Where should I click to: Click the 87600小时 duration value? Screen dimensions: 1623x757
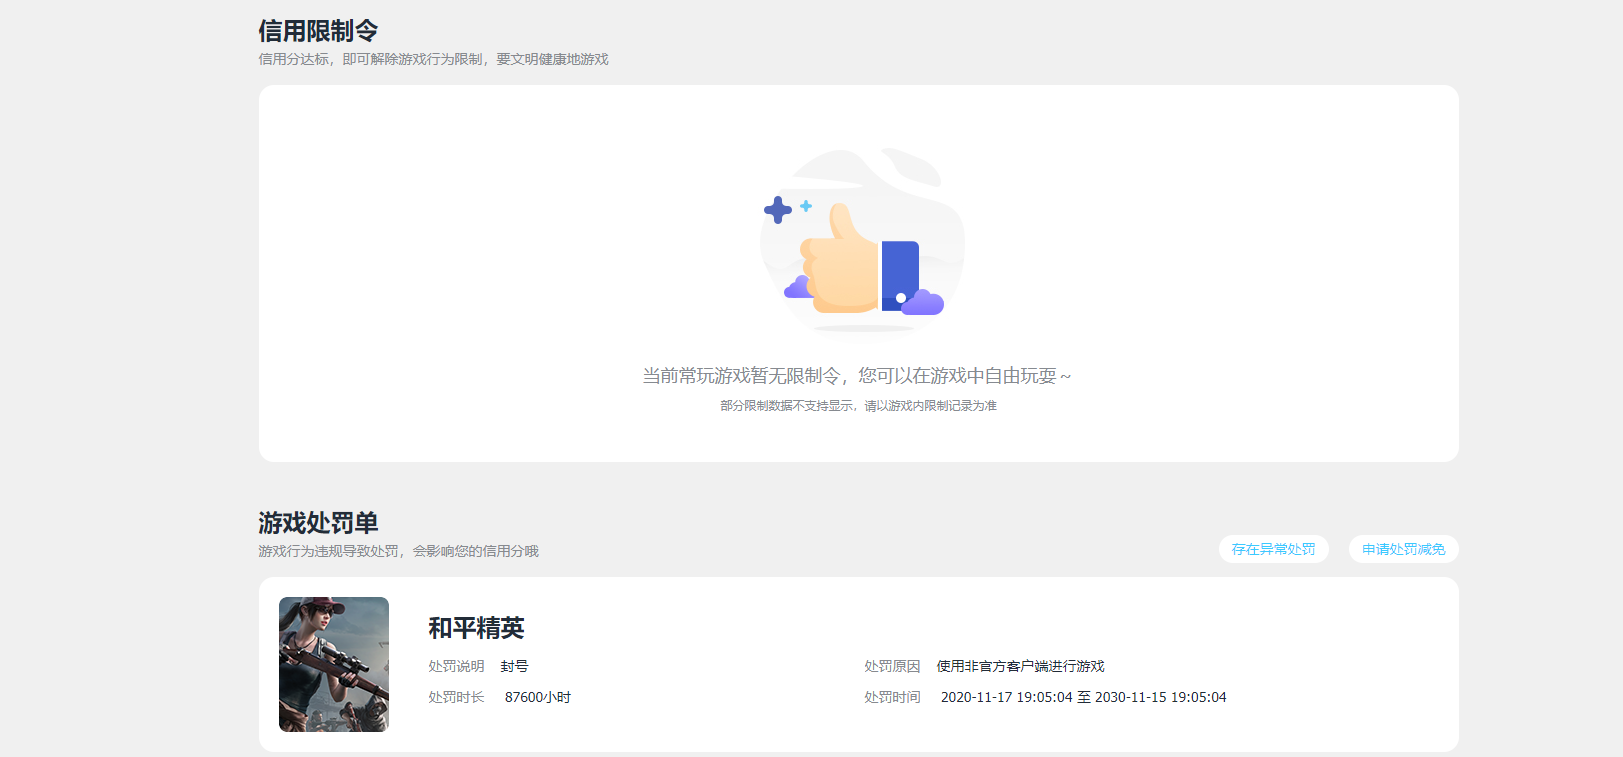[x=538, y=697]
